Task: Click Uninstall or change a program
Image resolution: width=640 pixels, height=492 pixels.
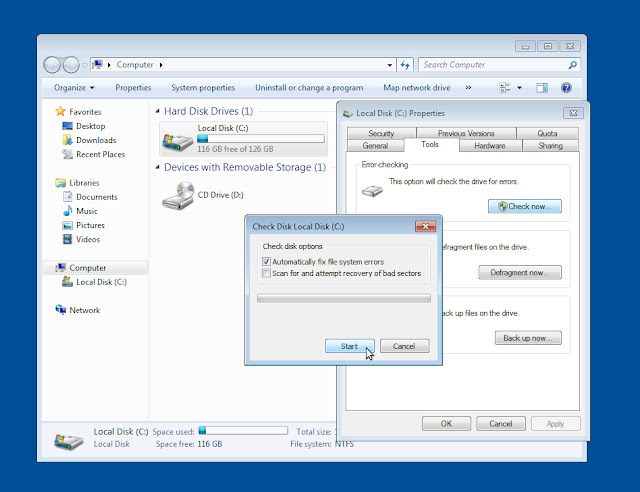Action: click(309, 88)
